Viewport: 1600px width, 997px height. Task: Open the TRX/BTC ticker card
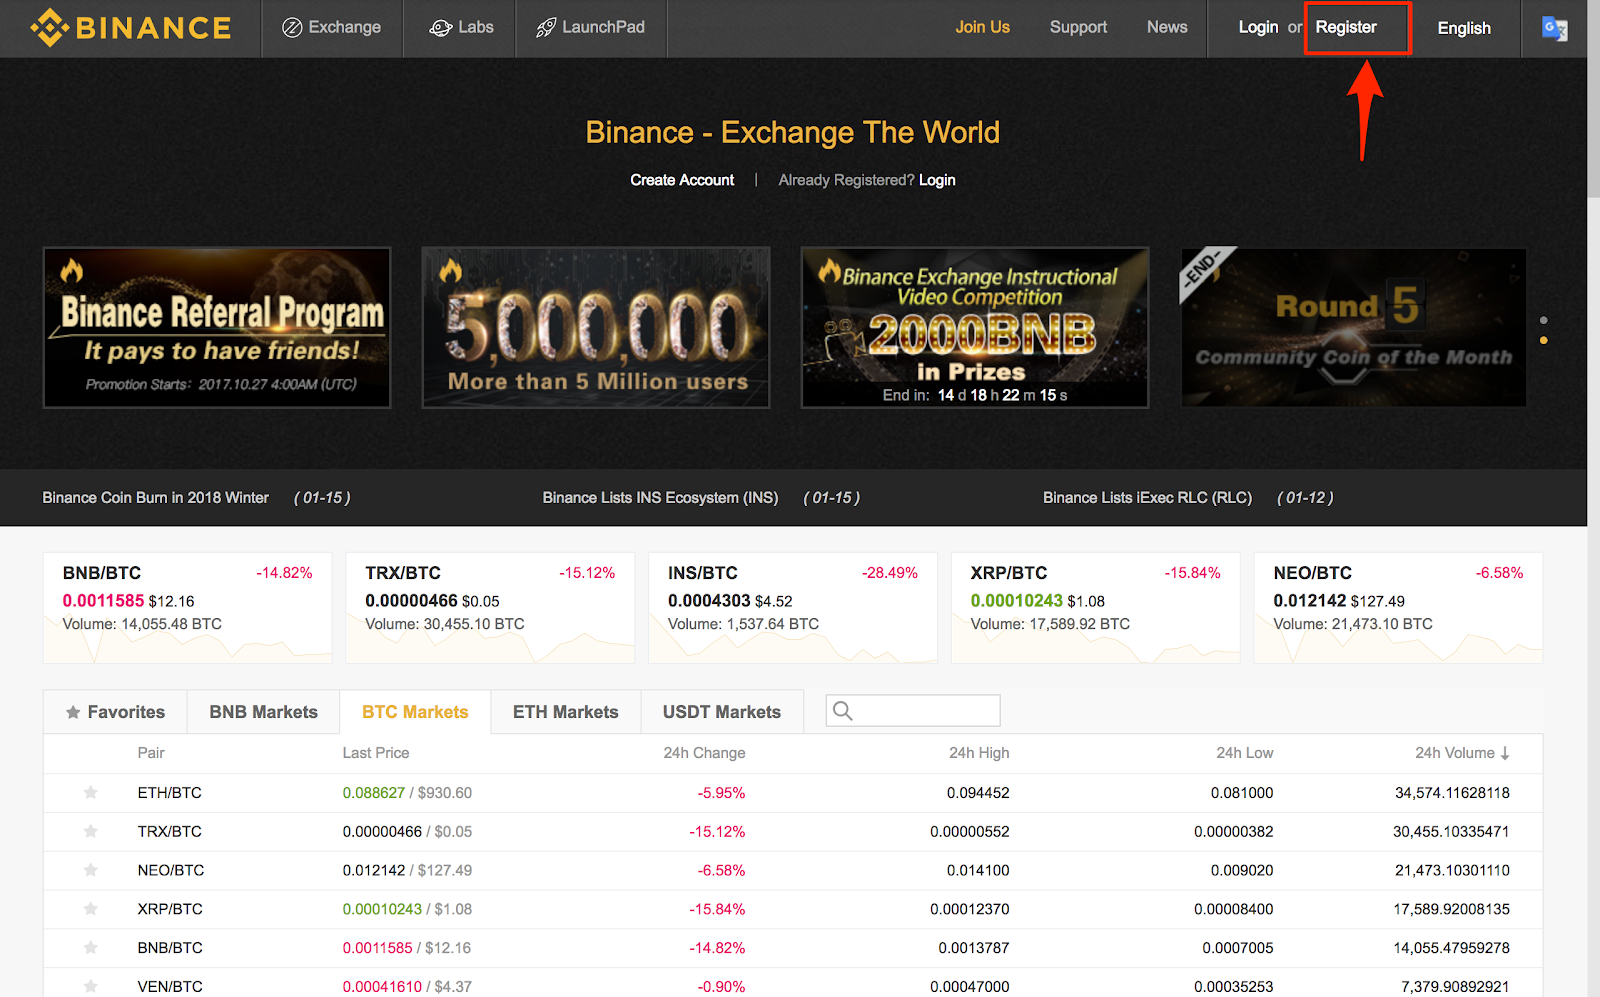click(x=490, y=608)
